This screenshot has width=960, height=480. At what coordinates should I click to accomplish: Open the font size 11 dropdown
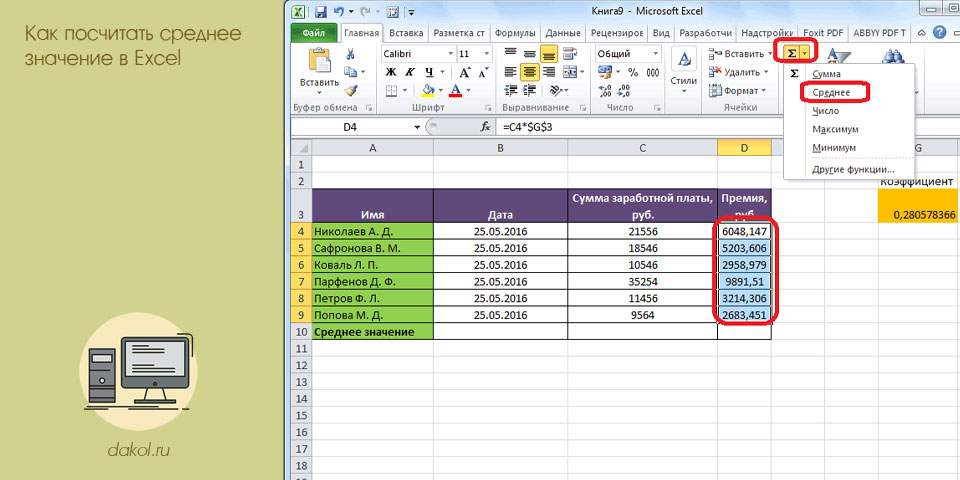pyautogui.click(x=487, y=54)
